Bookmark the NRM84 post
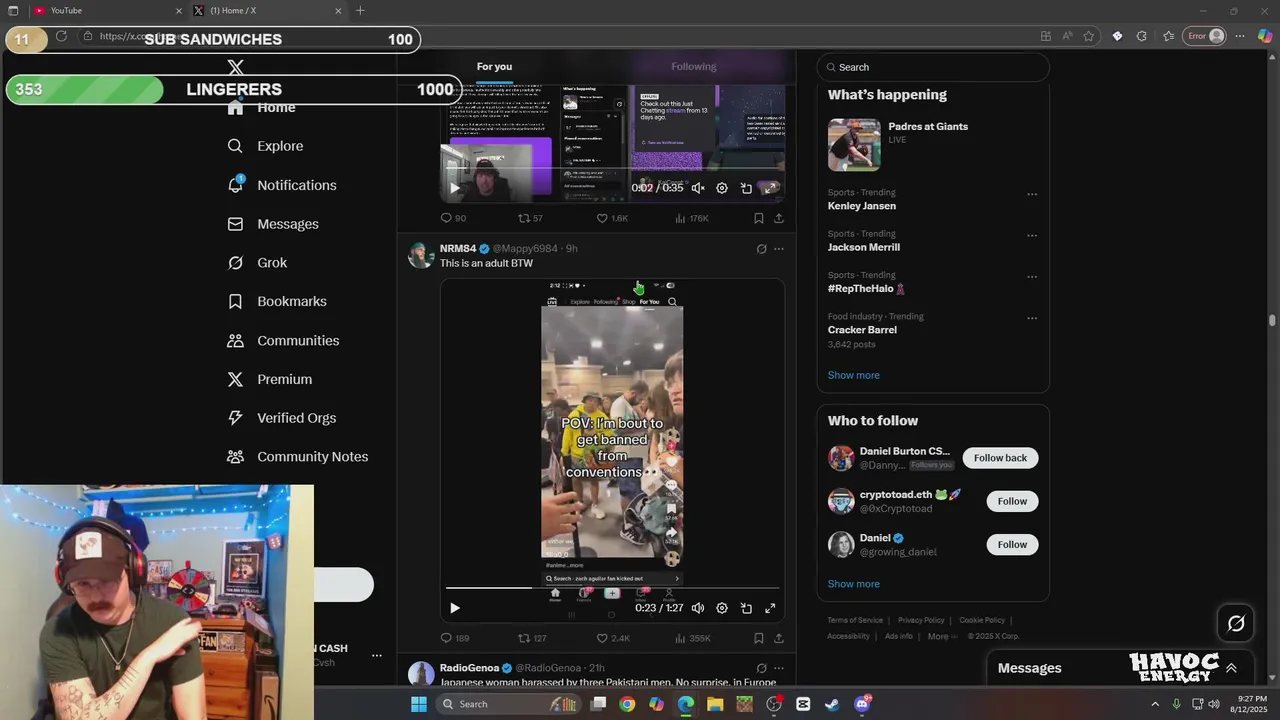Image resolution: width=1280 pixels, height=720 pixels. [x=759, y=638]
